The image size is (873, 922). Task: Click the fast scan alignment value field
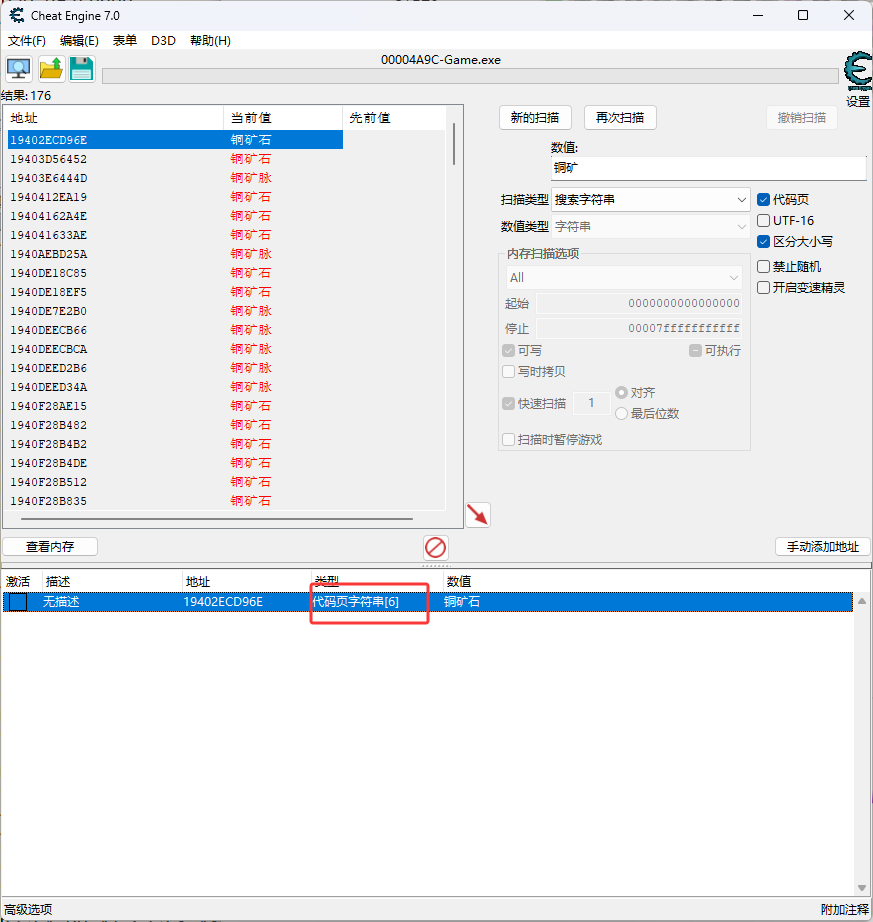pos(591,403)
